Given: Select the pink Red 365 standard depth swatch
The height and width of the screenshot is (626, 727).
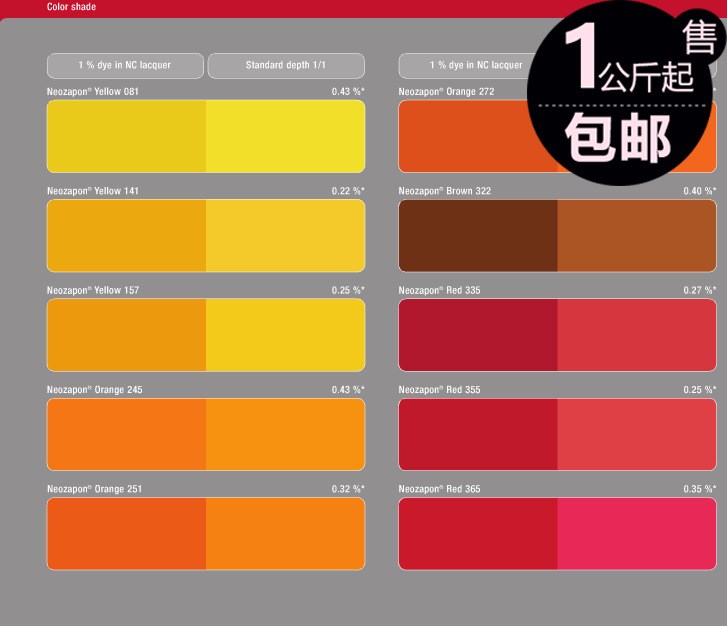Looking at the screenshot, I should pyautogui.click(x=637, y=534).
